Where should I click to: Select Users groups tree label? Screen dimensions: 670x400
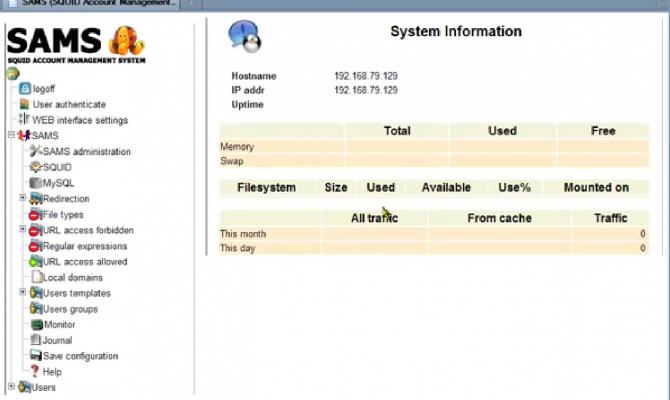(x=71, y=309)
